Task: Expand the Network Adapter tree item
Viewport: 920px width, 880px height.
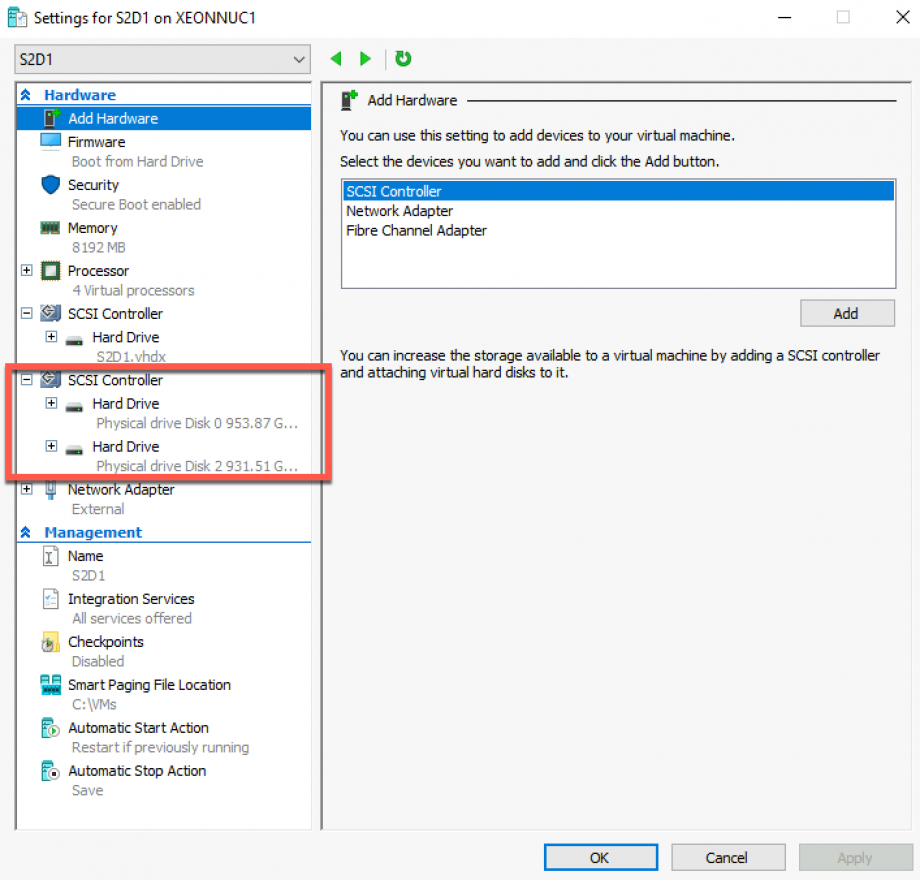Action: click(26, 489)
